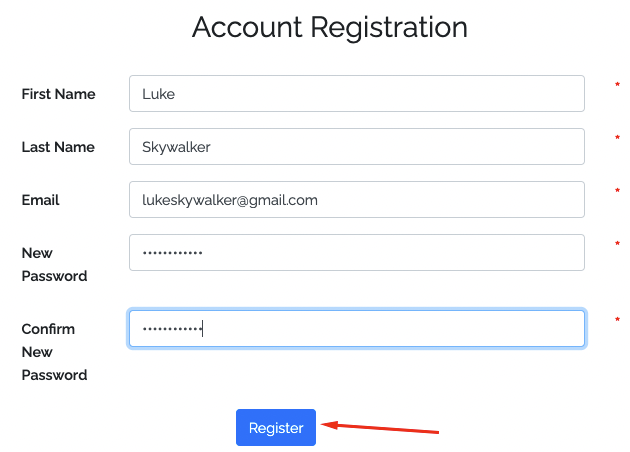This screenshot has height=452, width=630.
Task: Click the First Name label
Action: click(59, 94)
